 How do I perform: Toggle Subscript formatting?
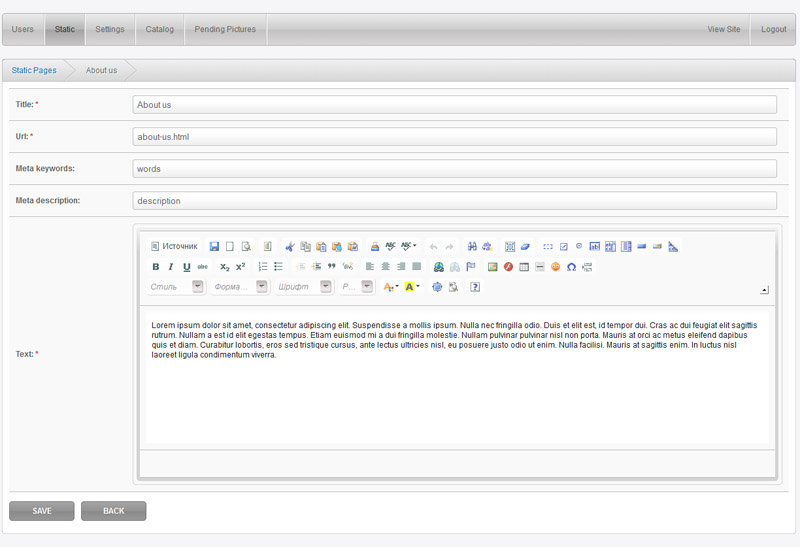click(224, 267)
